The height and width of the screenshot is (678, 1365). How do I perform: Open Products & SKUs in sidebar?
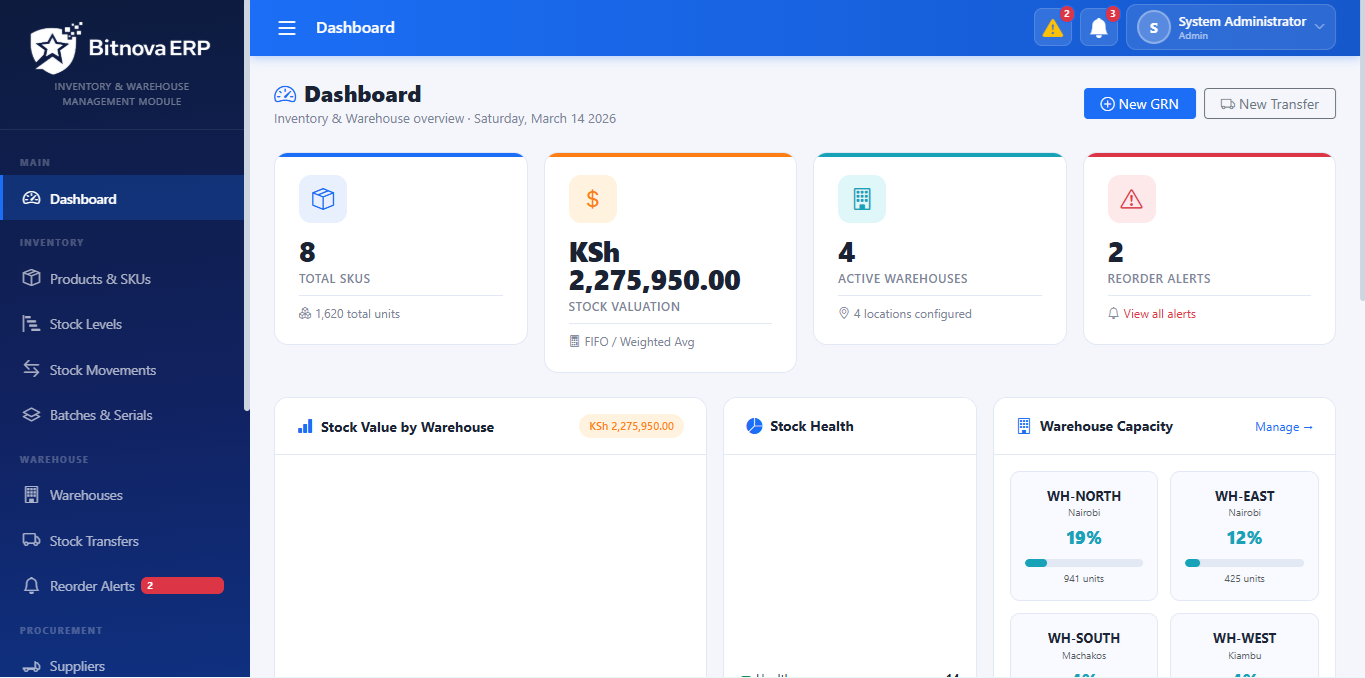pos(122,279)
